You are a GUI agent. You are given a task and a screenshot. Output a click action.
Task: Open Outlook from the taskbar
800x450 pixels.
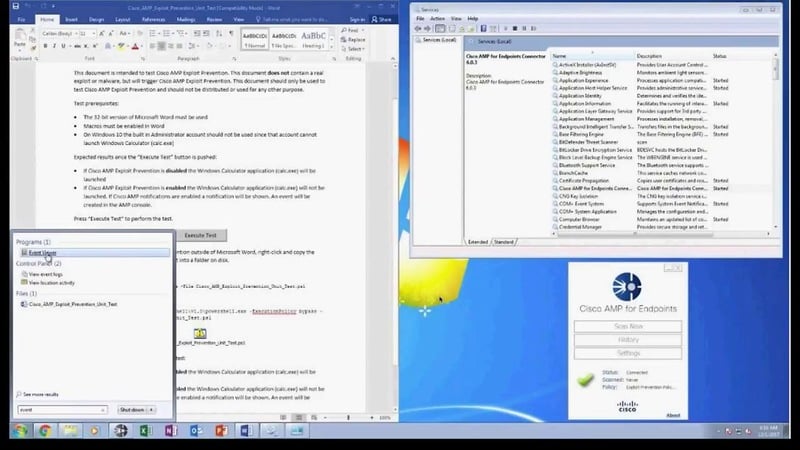[196, 431]
